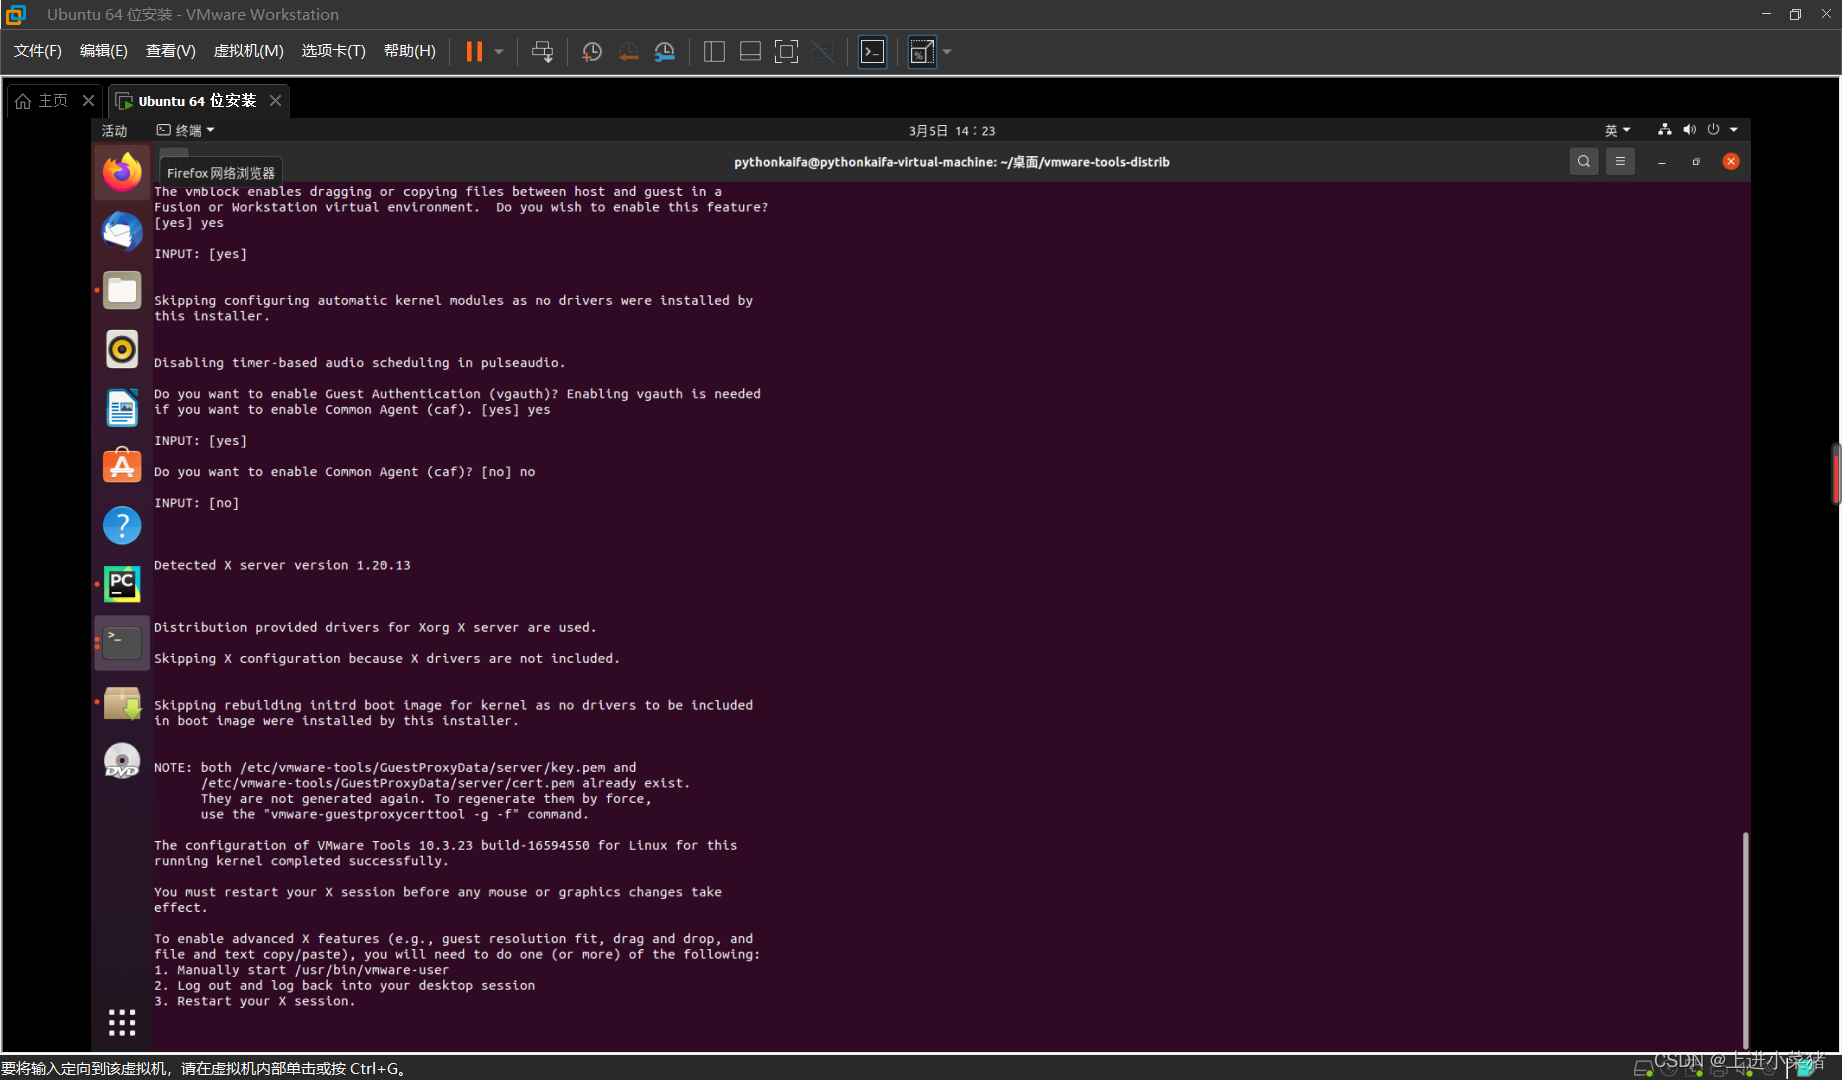1842x1080 pixels.
Task: Click the 活动 button in the top bar
Action: 114,130
